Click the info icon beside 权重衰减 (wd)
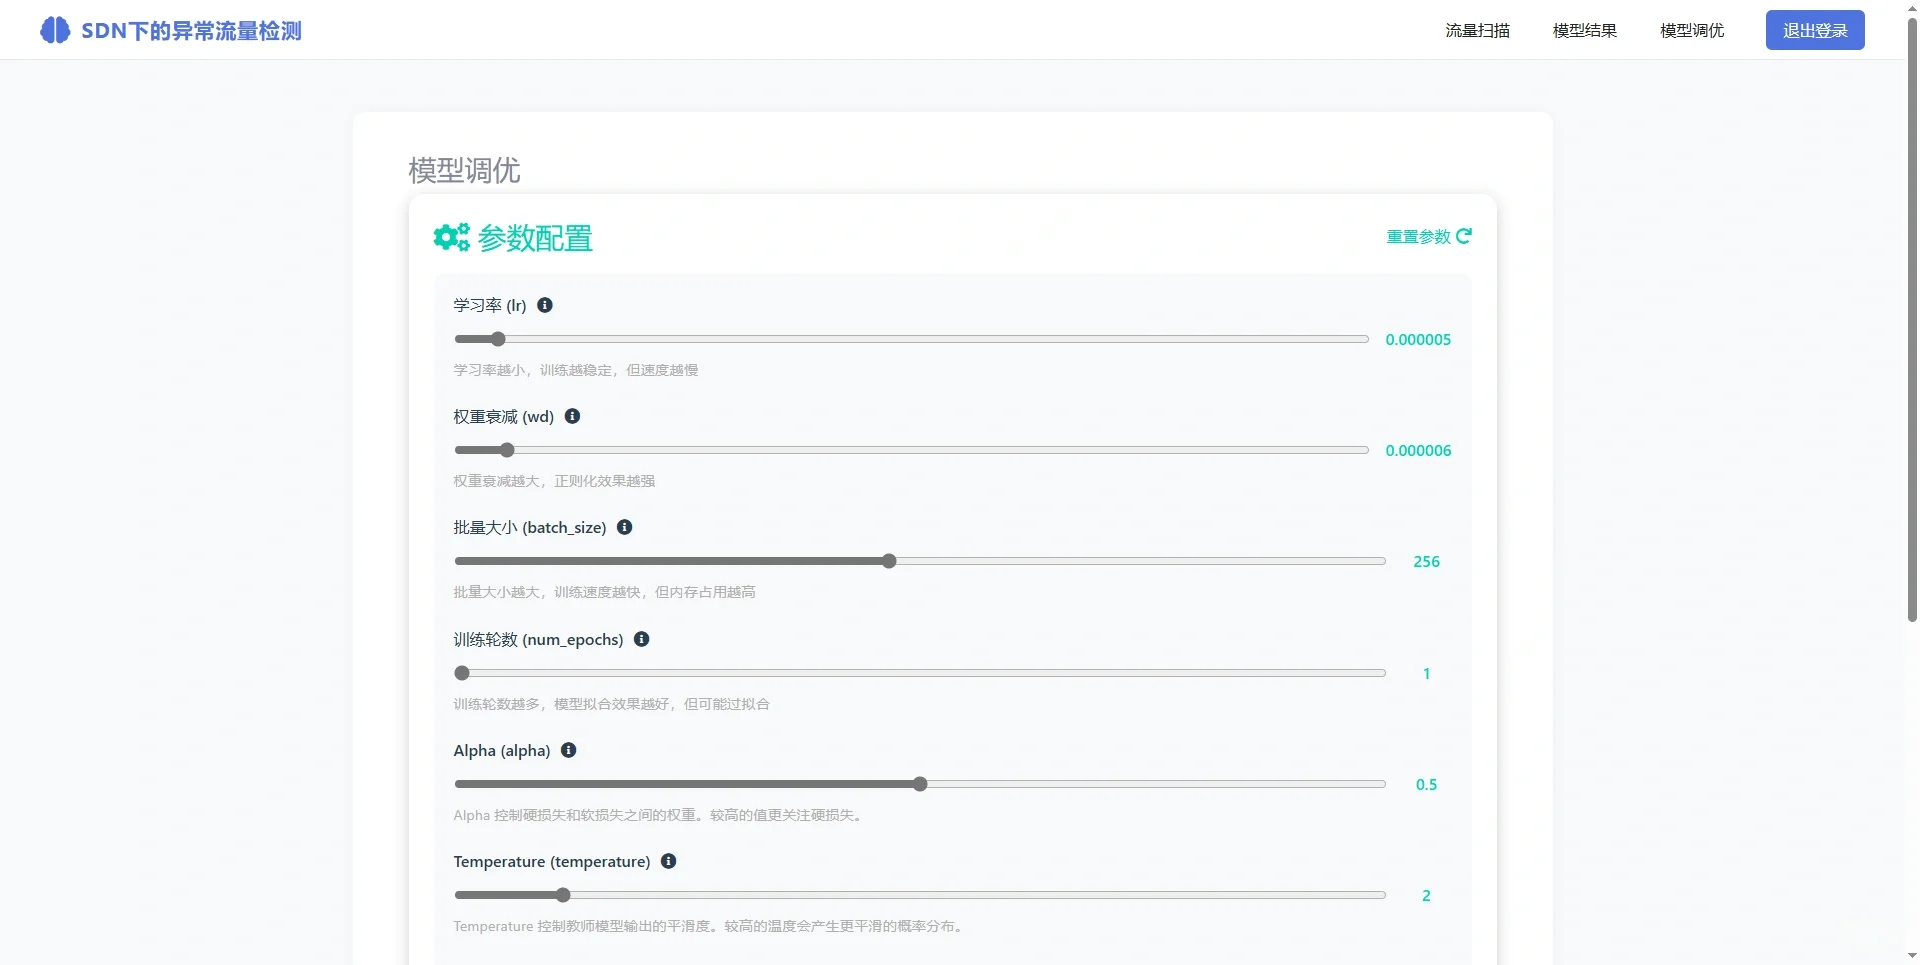This screenshot has height=965, width=1920. 572,417
